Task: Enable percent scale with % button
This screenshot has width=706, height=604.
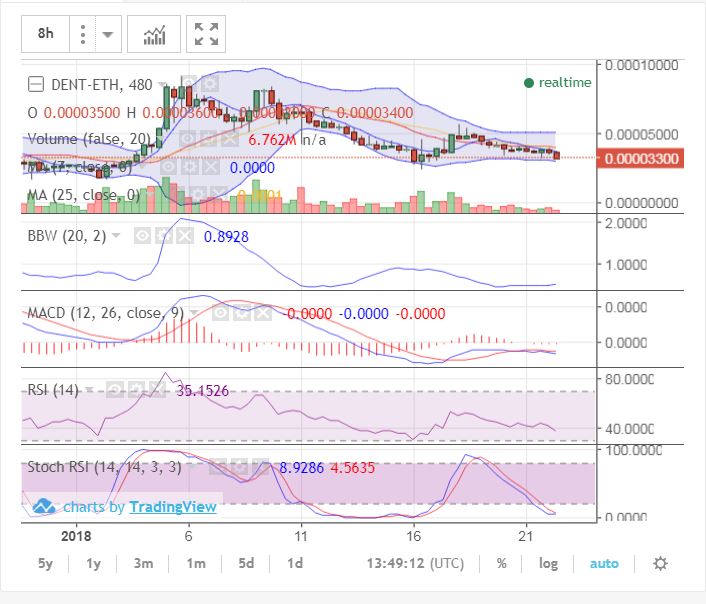Action: [501, 563]
